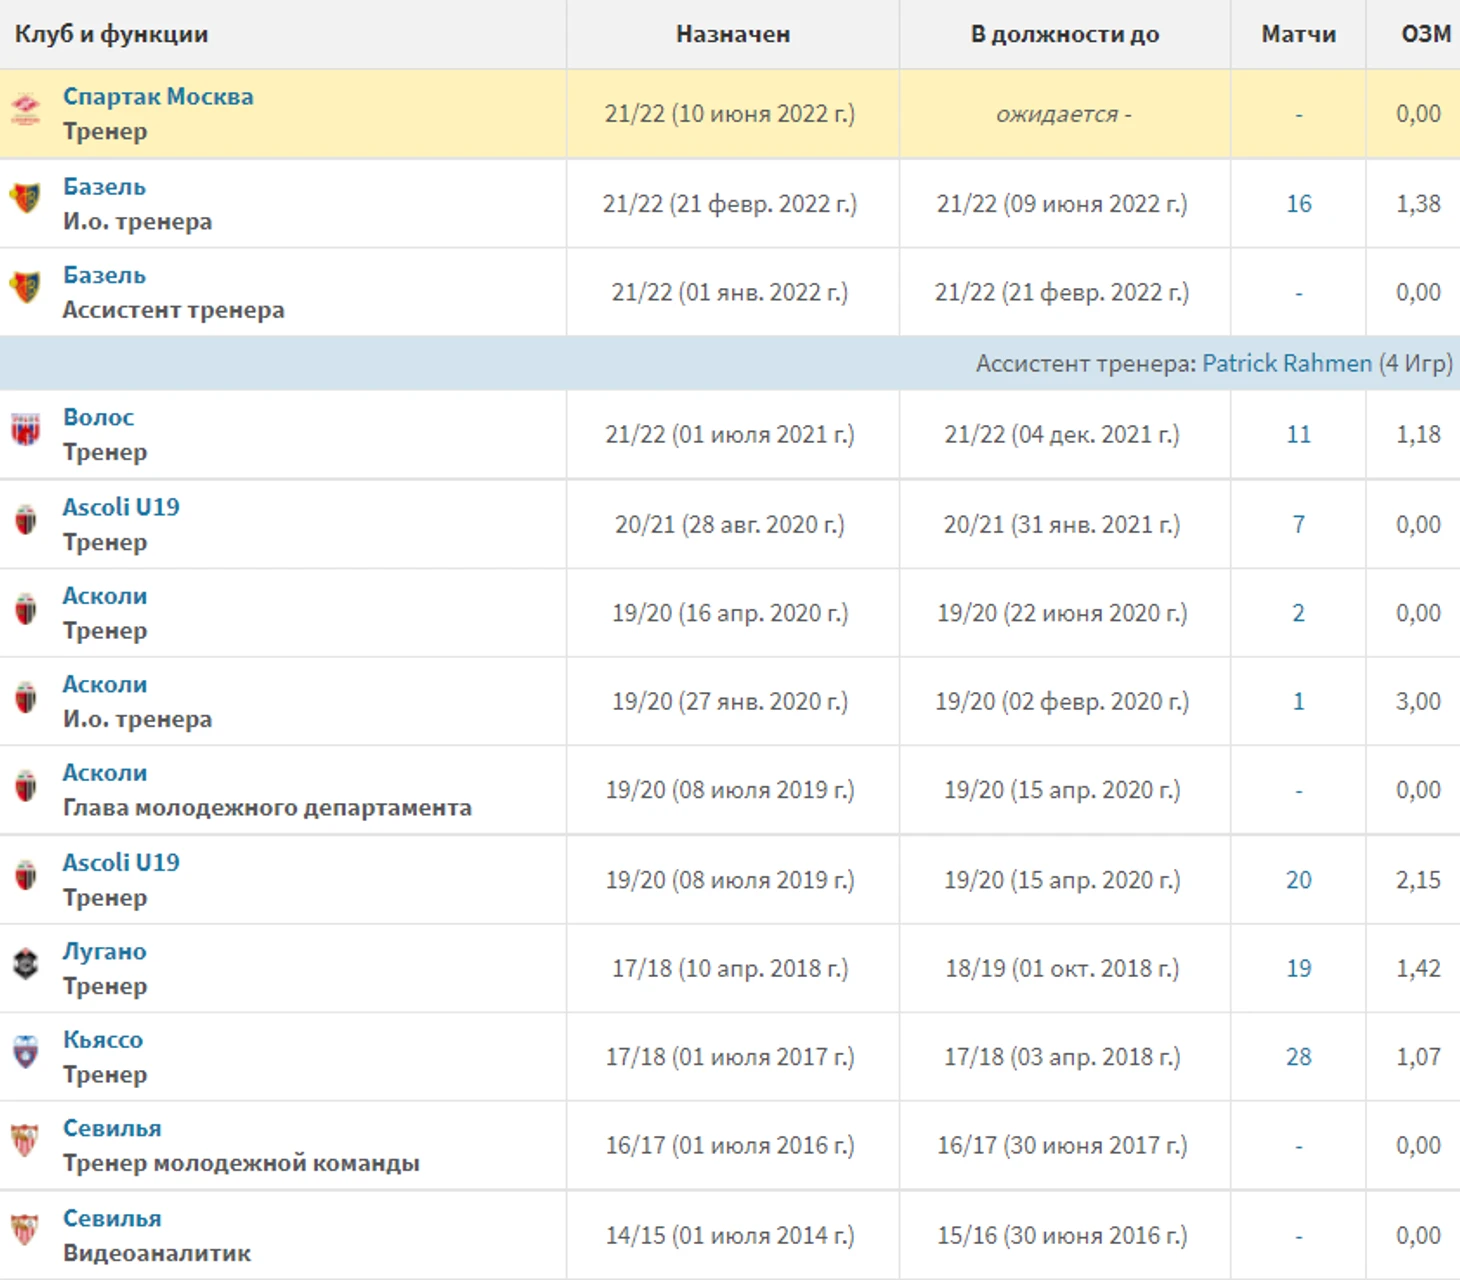Viewport: 1460px width, 1280px height.
Task: Open the 20 matches link for Ascoli U19
Action: pos(1298,880)
